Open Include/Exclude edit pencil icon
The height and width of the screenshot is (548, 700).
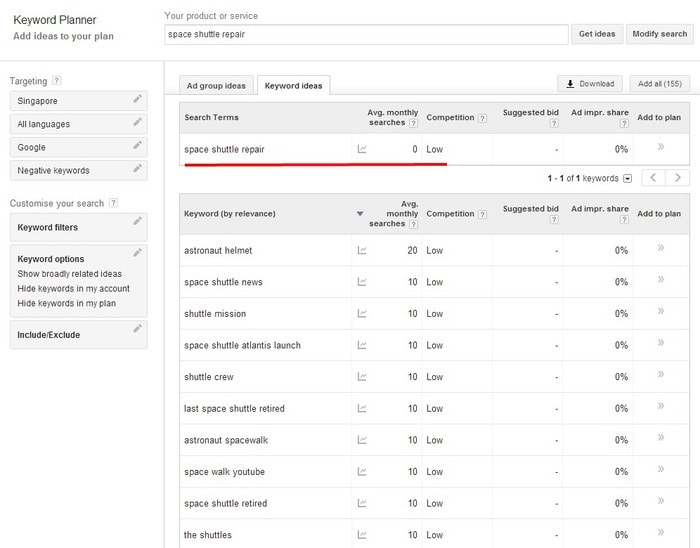[x=138, y=328]
